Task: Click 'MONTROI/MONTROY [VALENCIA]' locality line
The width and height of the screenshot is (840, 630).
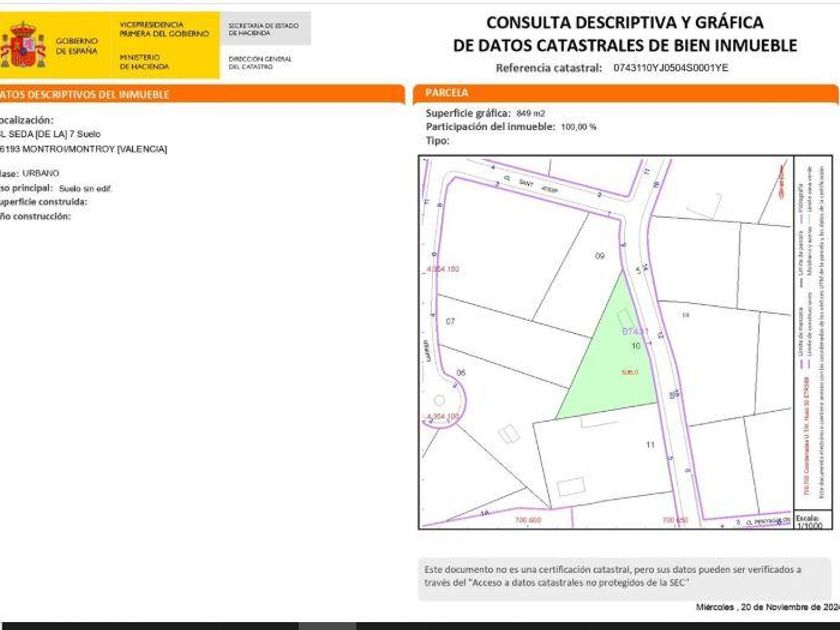Action: [x=94, y=149]
